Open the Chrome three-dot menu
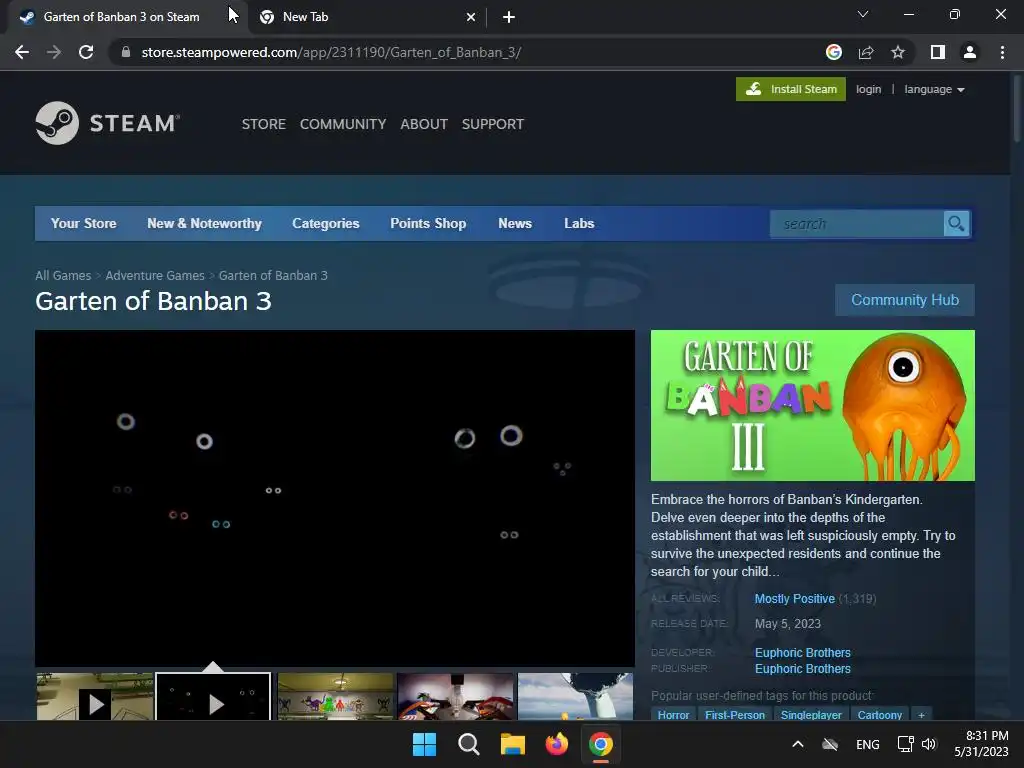1024x768 pixels. (x=1002, y=52)
